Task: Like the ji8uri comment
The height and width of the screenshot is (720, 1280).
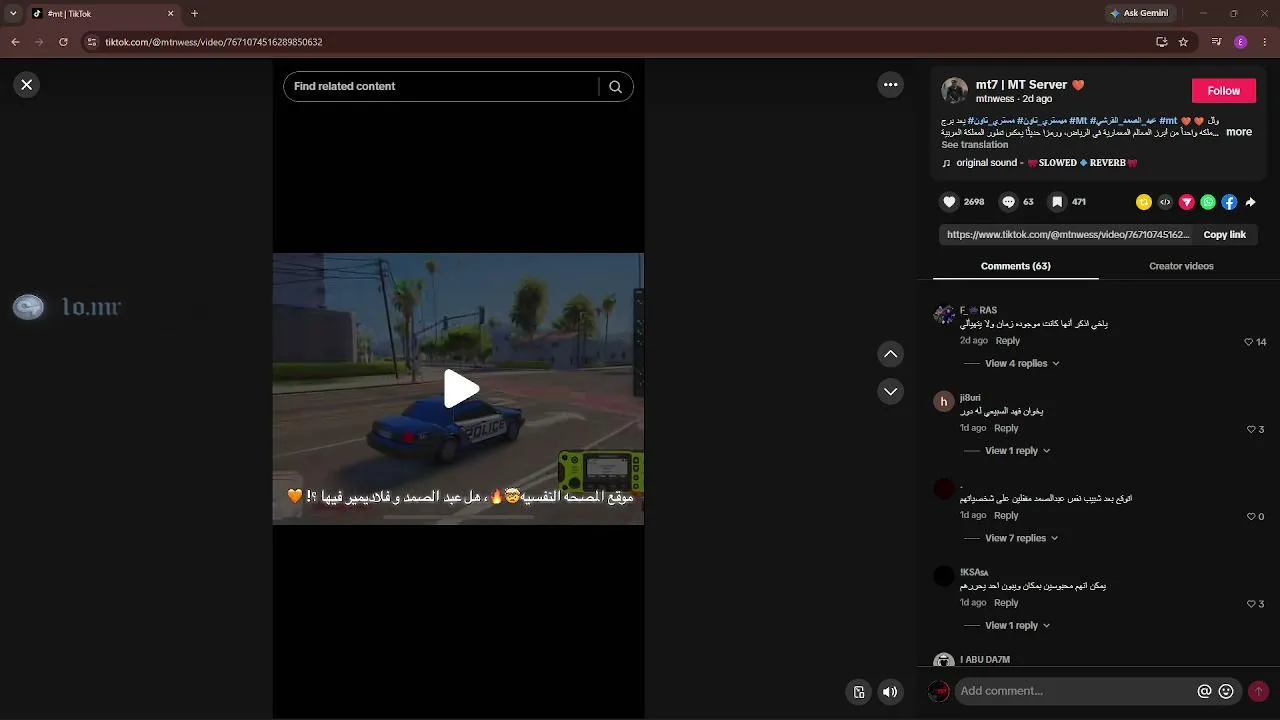Action: (1250, 429)
